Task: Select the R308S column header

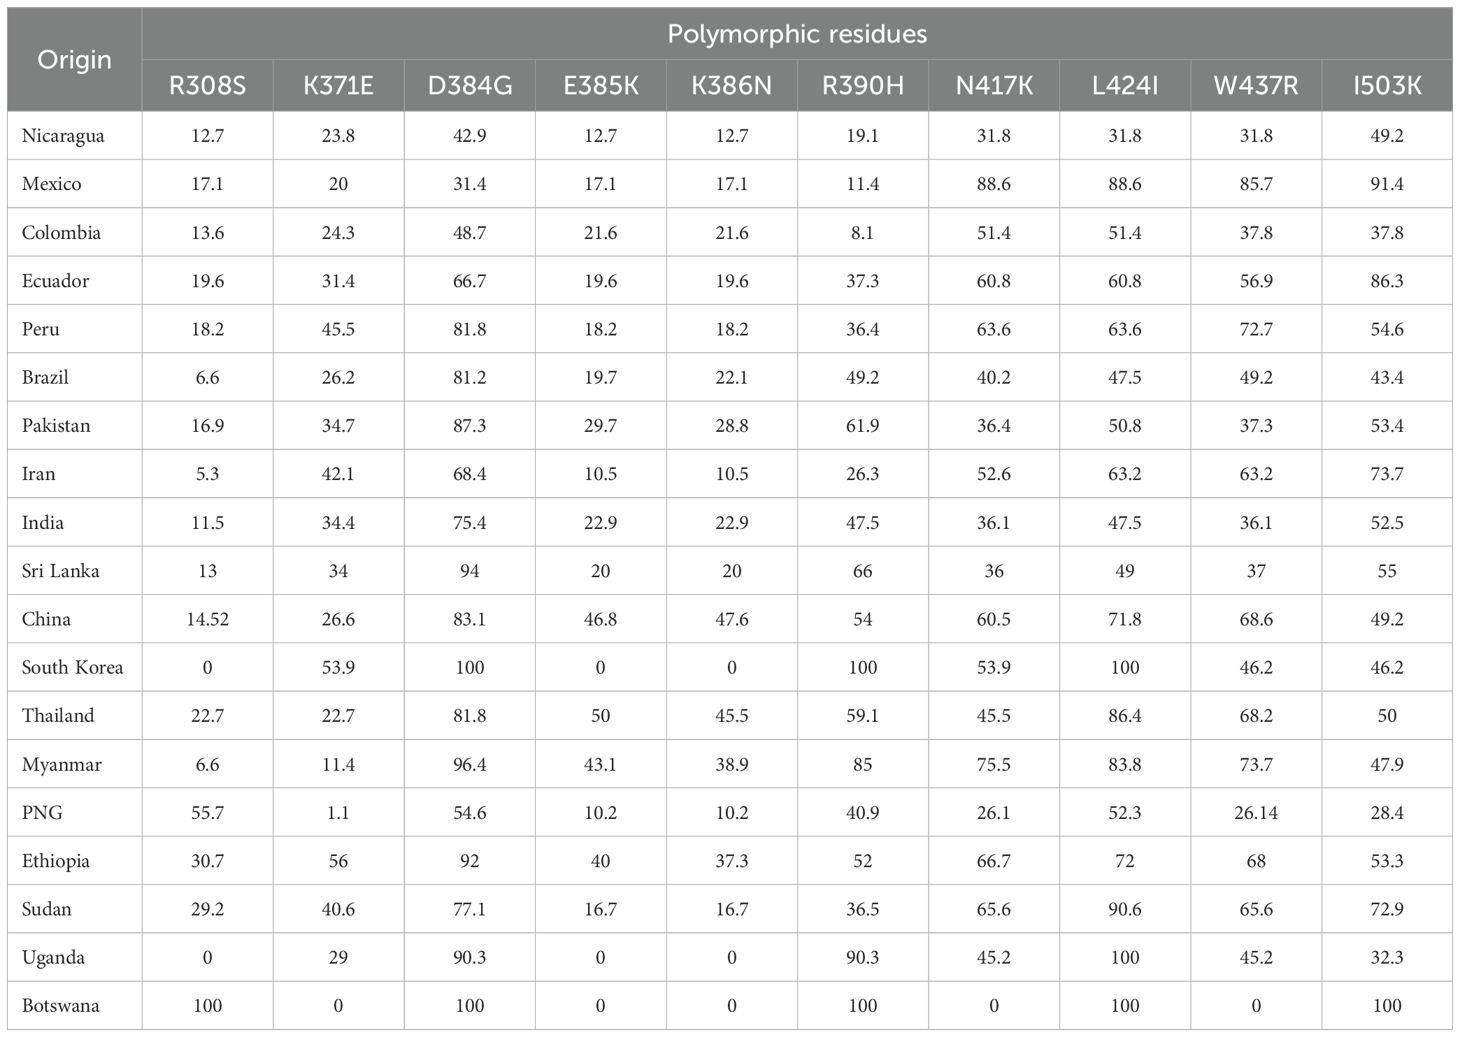Action: click(207, 86)
